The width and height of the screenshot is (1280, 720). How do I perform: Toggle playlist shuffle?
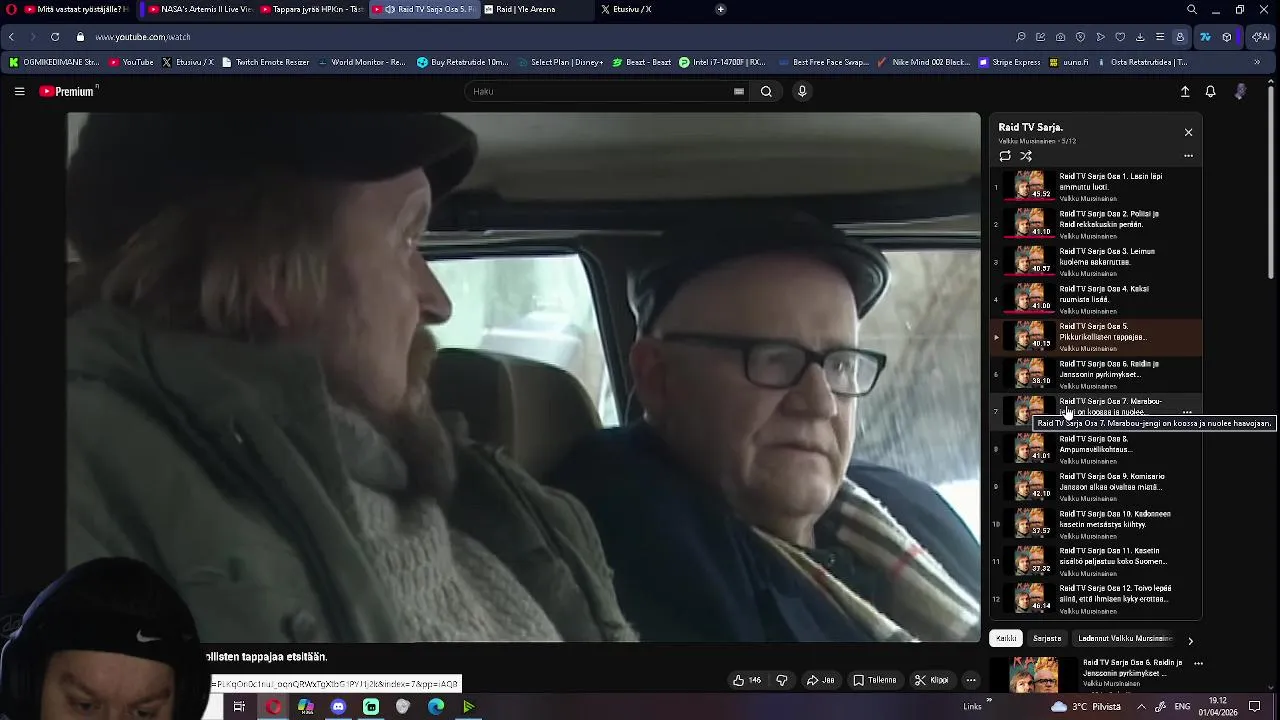(x=1026, y=156)
